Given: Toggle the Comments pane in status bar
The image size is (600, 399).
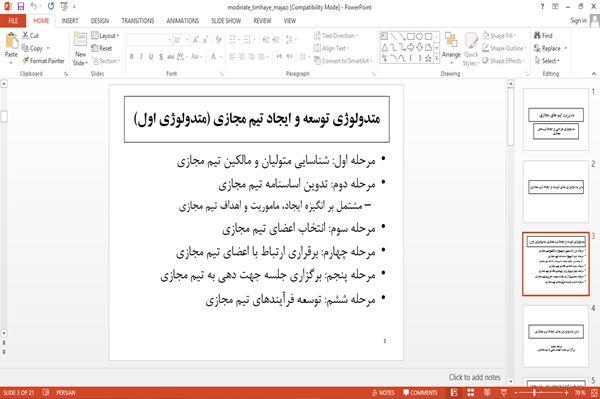Looking at the screenshot, I should tap(420, 392).
